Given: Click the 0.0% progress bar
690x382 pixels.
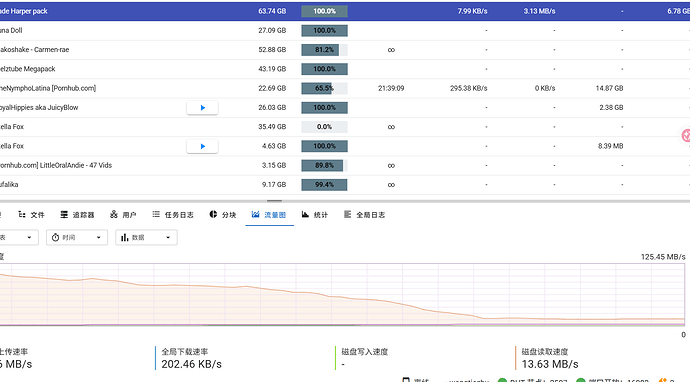Looking at the screenshot, I should coord(324,127).
